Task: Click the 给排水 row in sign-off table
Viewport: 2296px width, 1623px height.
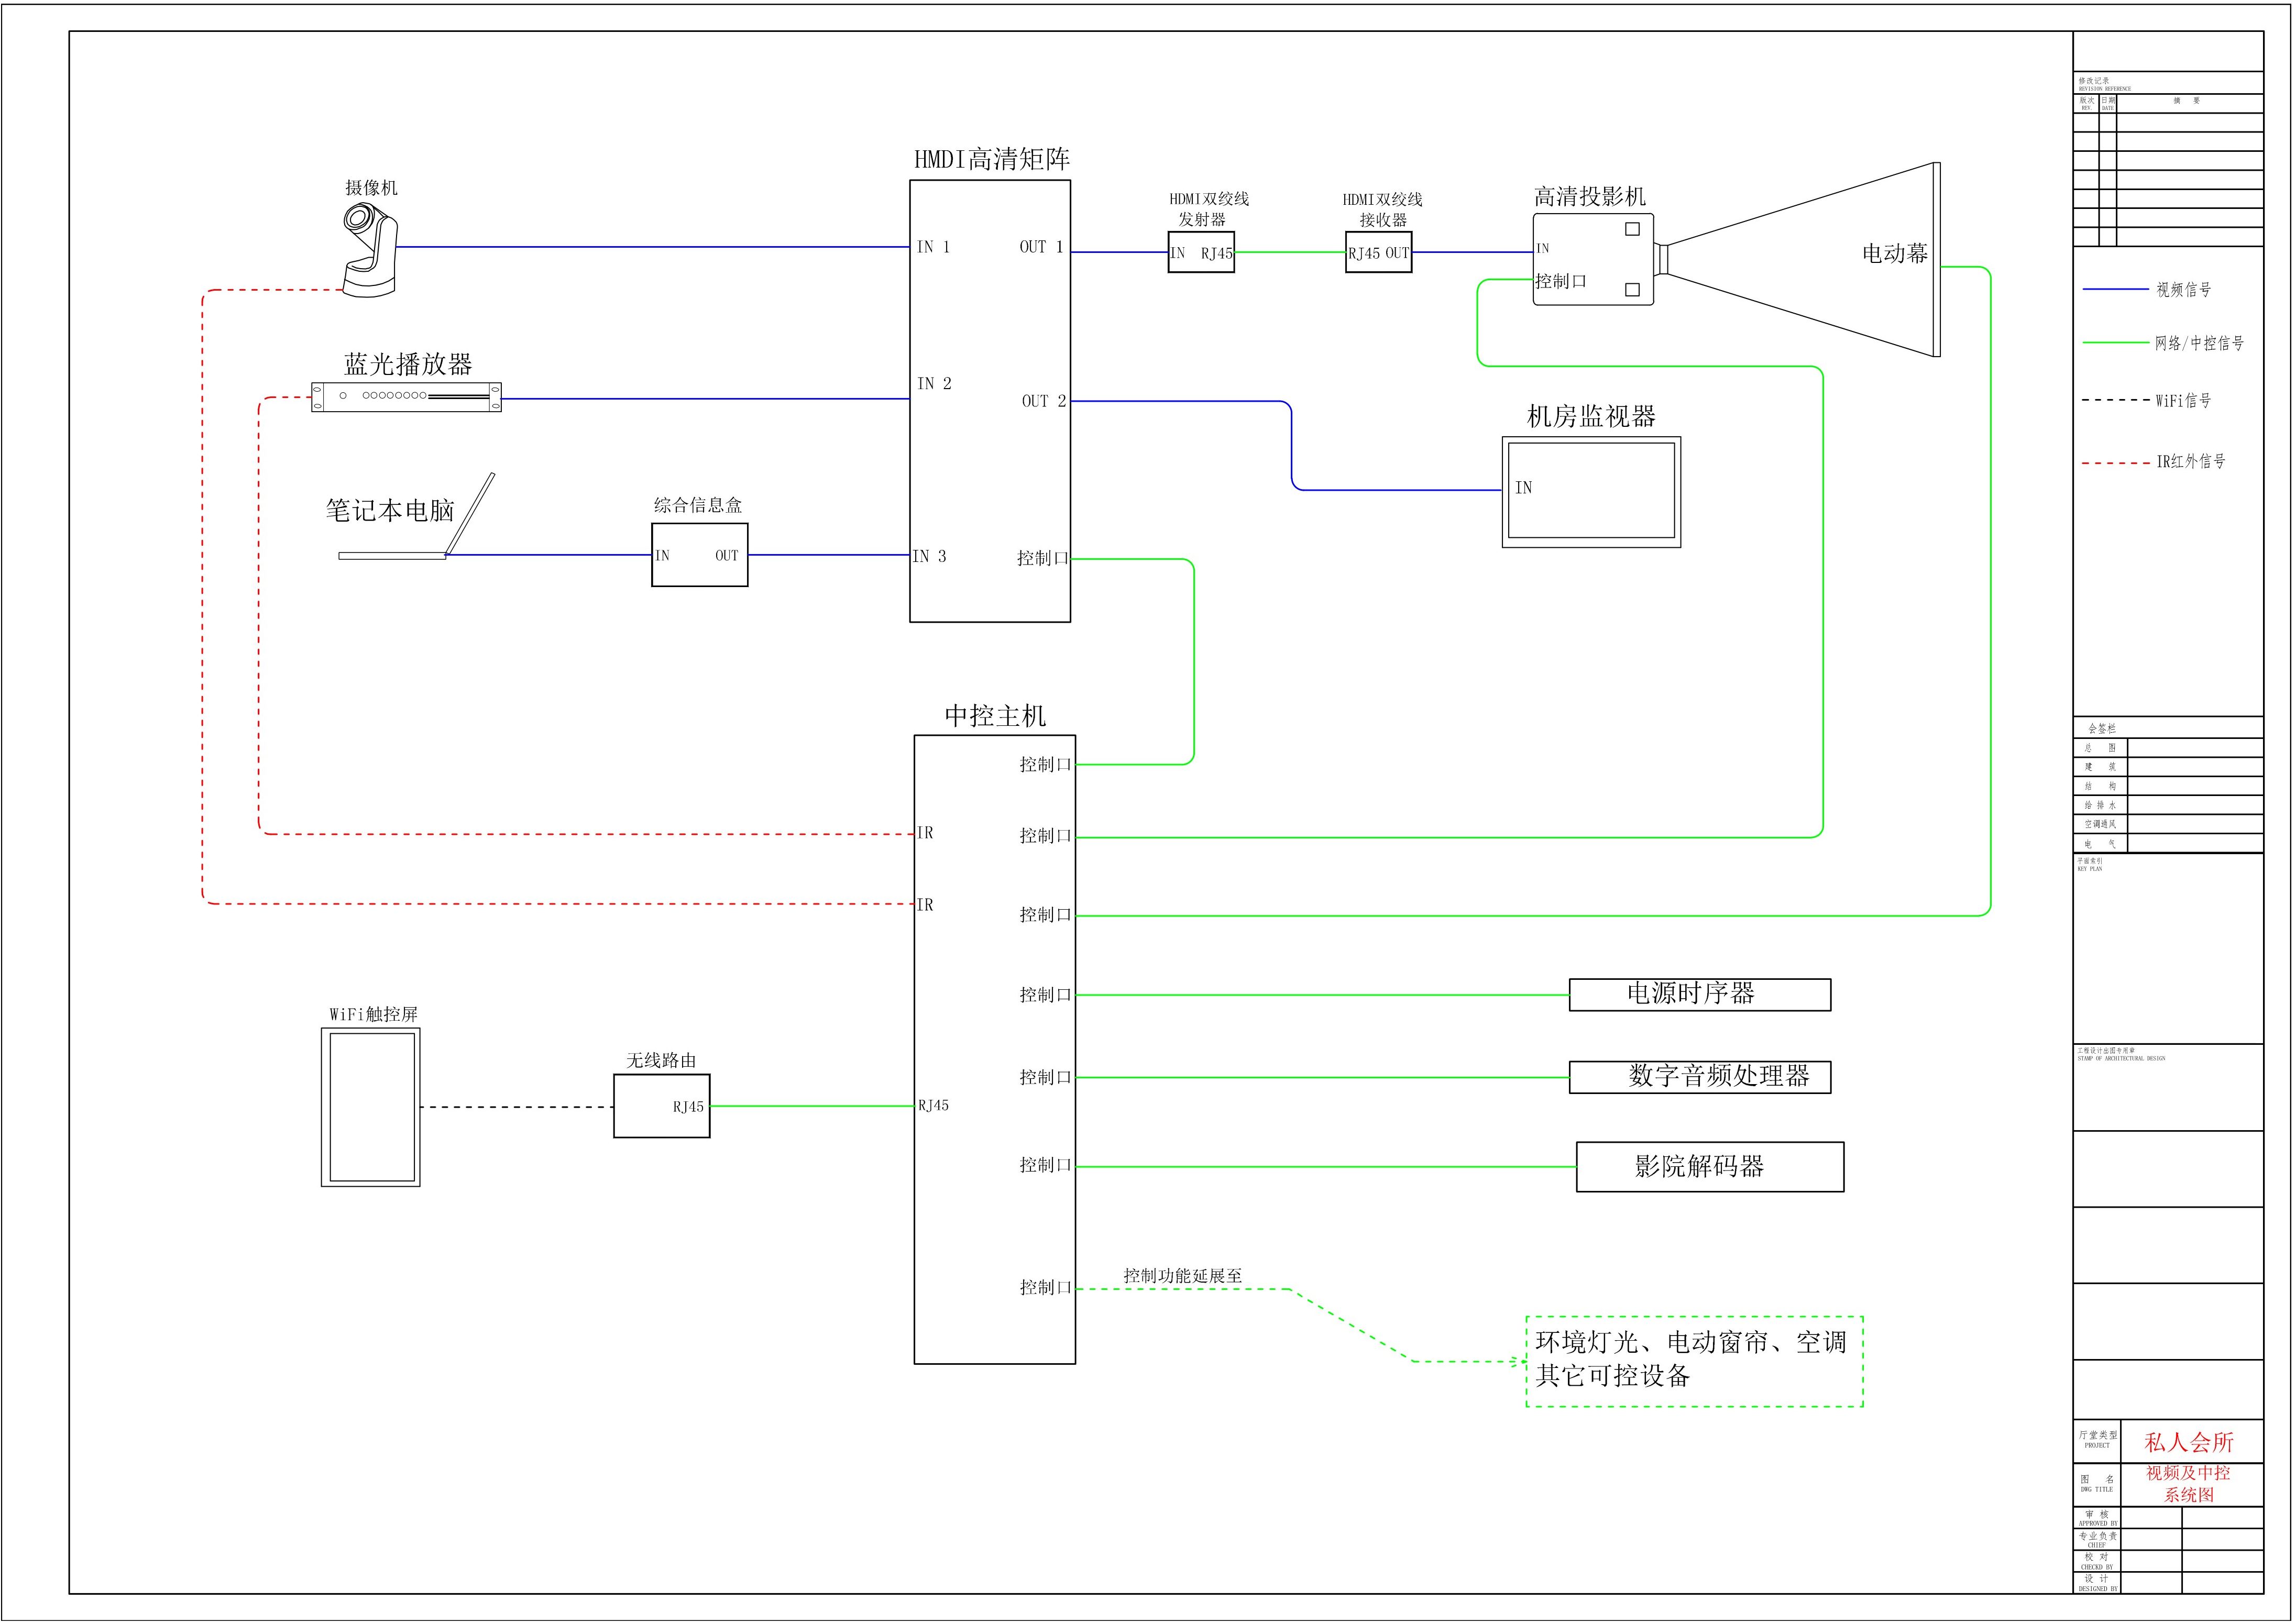Action: [x=2168, y=806]
